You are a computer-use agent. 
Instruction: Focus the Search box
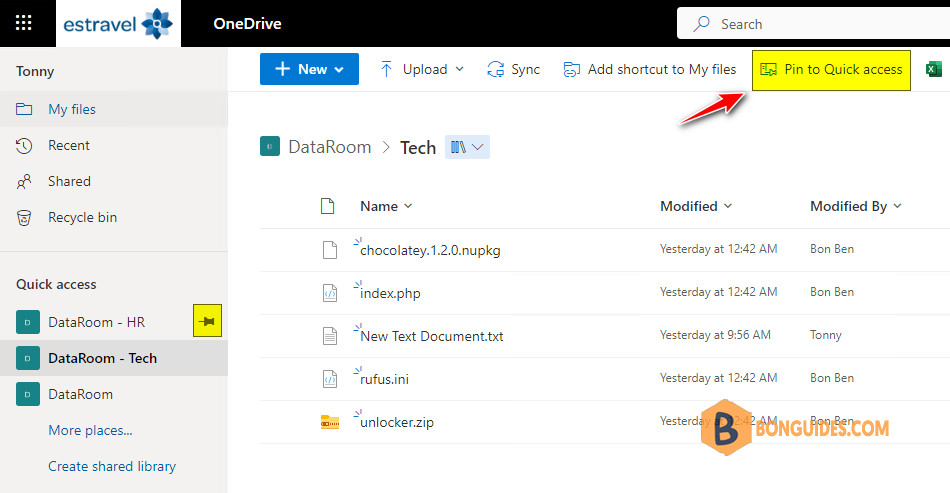click(813, 24)
